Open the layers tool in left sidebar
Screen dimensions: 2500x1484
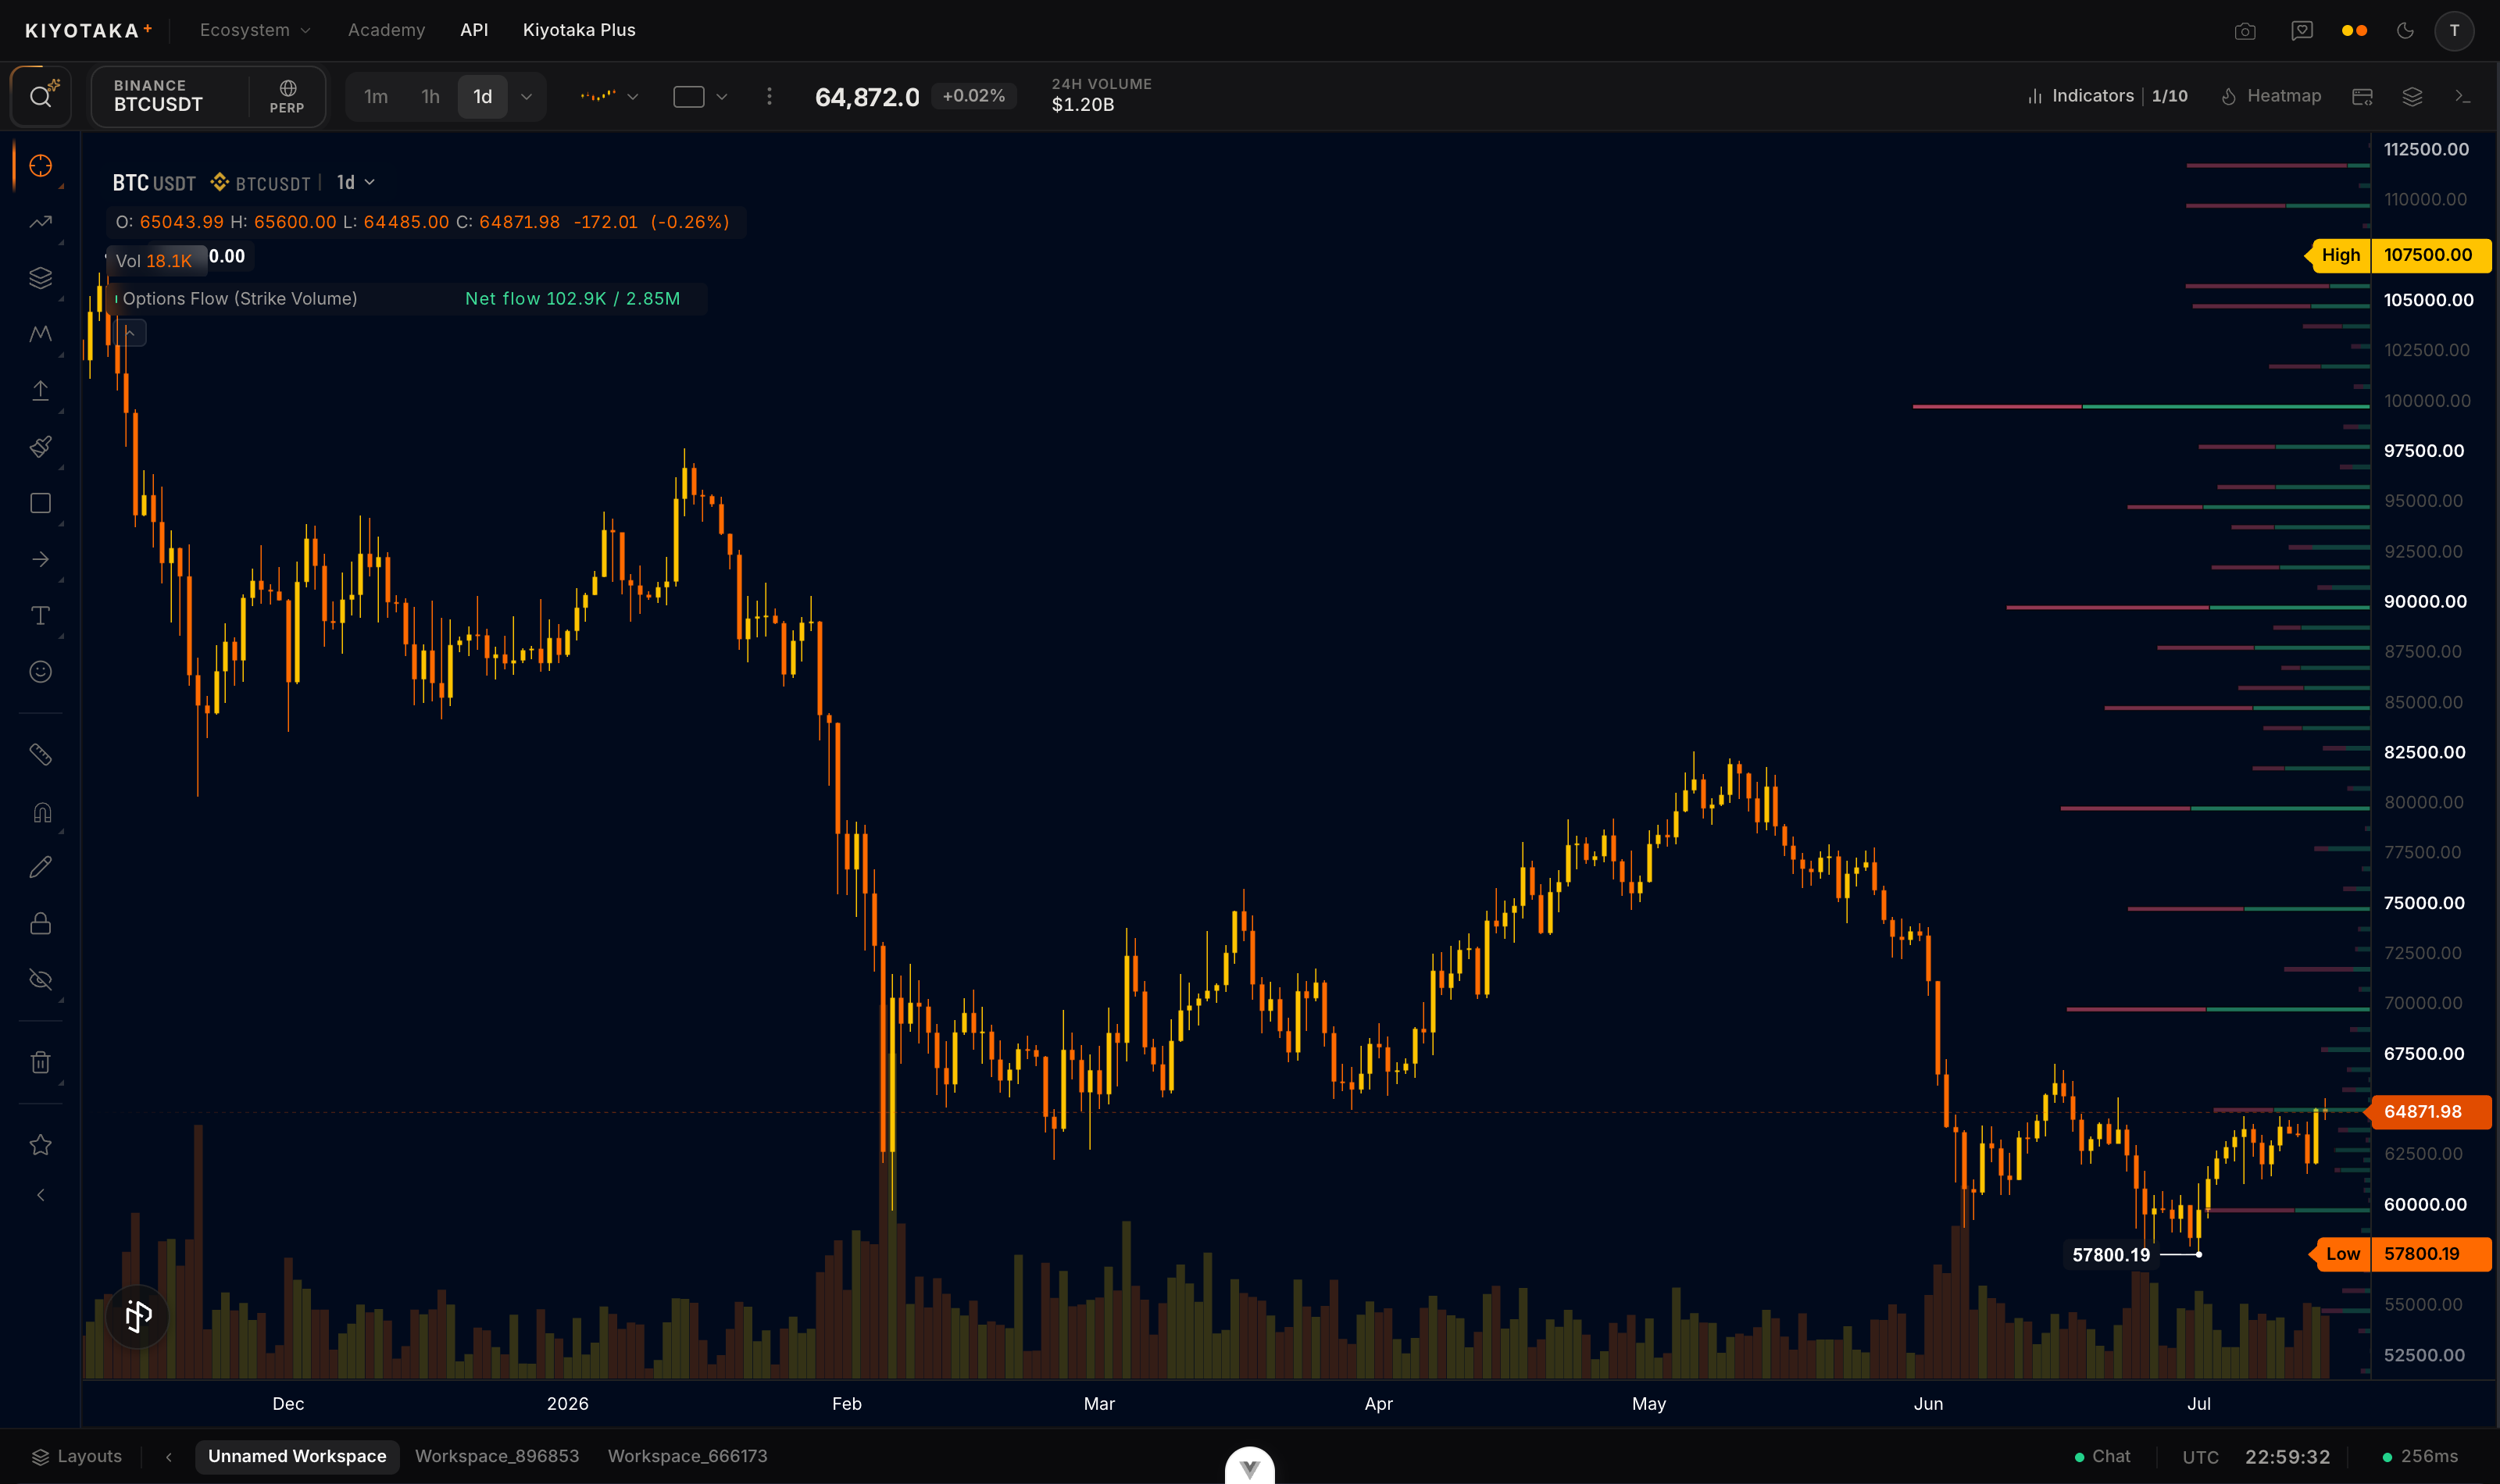pos(40,278)
